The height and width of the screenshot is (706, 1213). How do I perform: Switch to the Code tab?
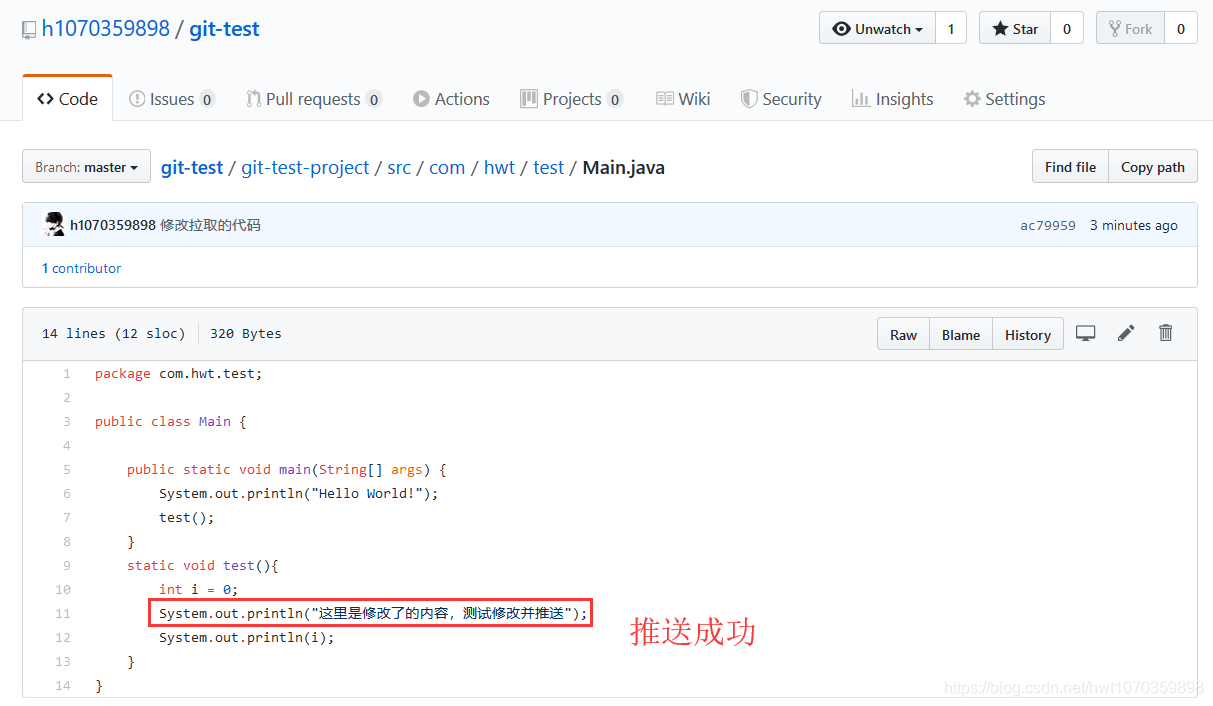click(x=67, y=99)
